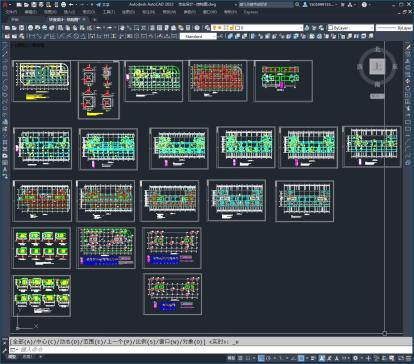
Task: Click the keyword search box in title bar
Action: click(x=266, y=5)
